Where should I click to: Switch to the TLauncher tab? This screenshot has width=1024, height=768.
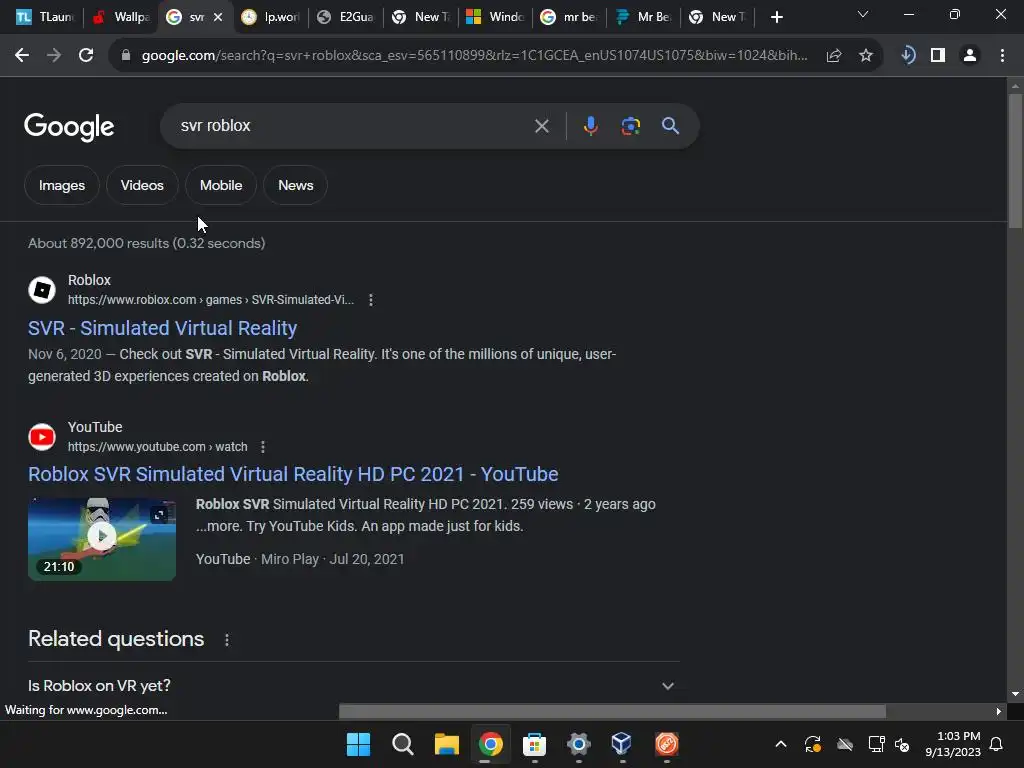tap(44, 18)
